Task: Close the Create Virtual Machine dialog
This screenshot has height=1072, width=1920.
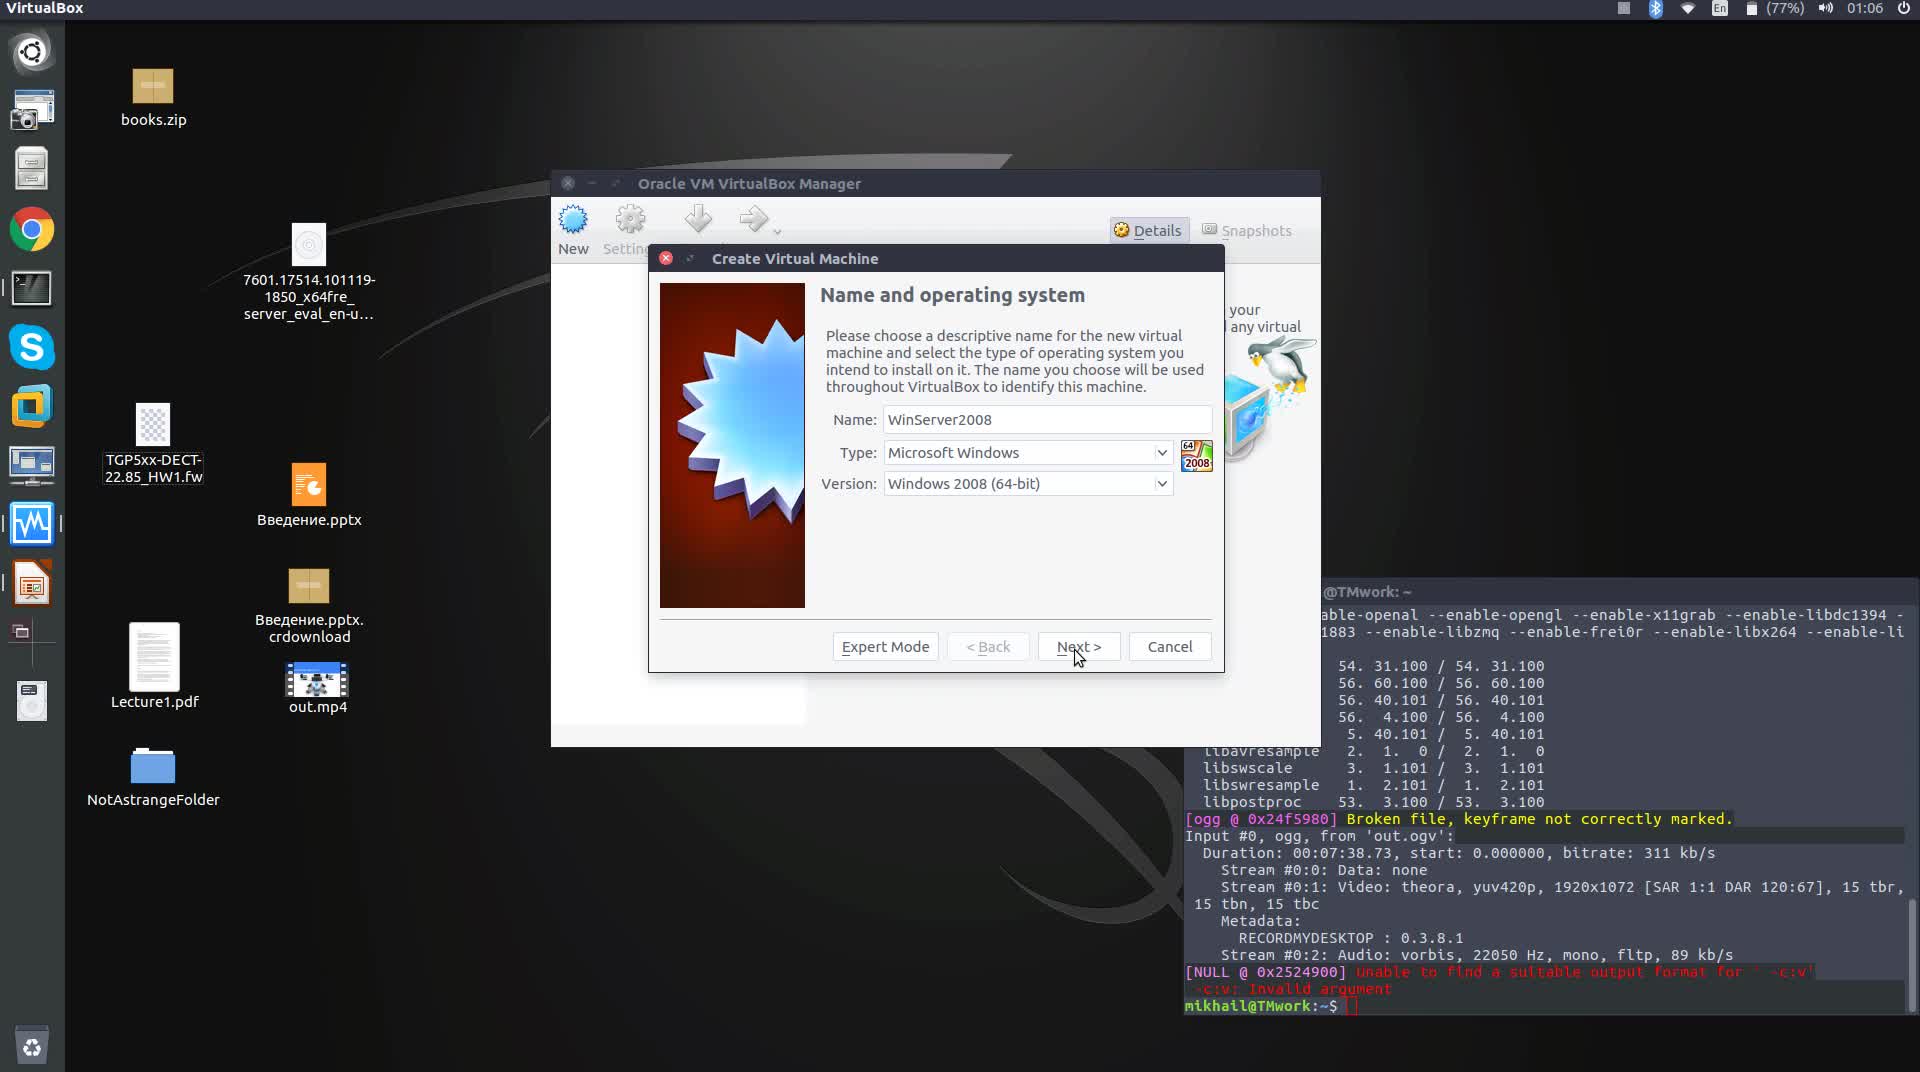Action: [666, 259]
